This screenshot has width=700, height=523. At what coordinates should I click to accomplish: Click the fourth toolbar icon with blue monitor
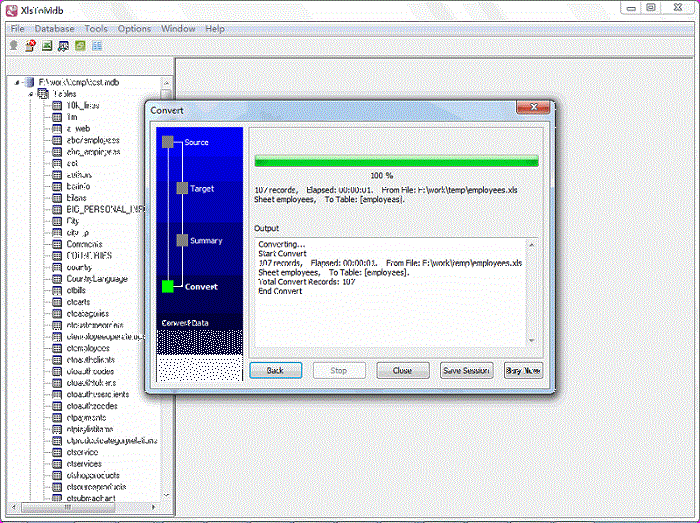pos(63,45)
